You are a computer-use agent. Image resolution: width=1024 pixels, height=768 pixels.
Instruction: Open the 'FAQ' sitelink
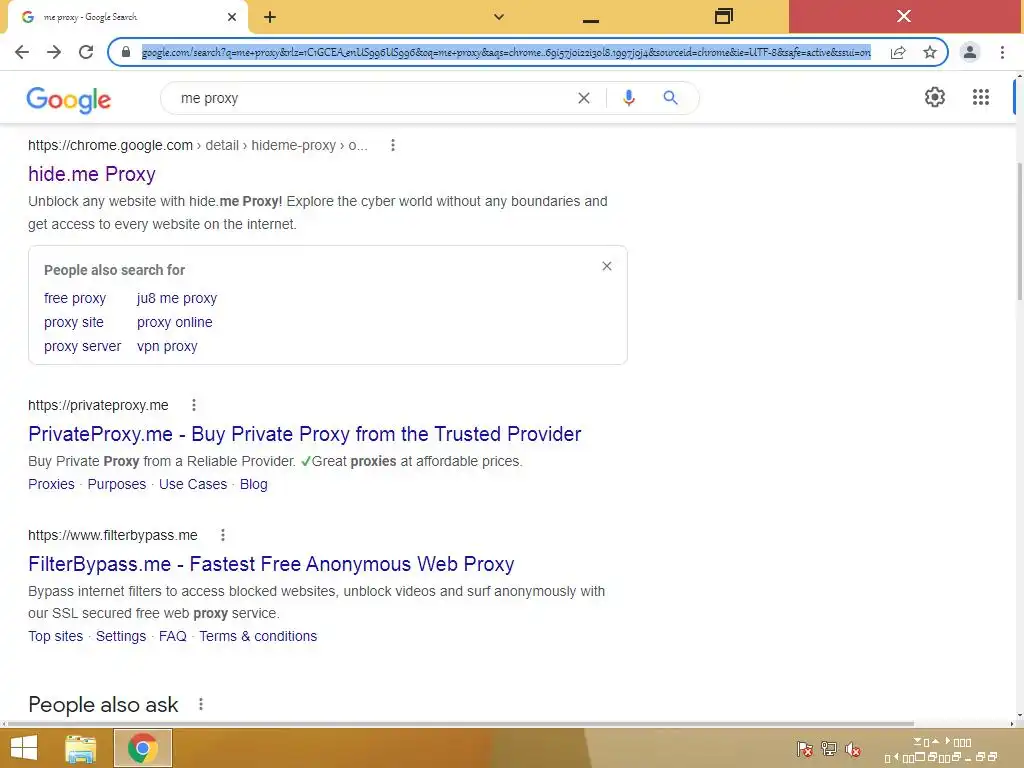[172, 637]
